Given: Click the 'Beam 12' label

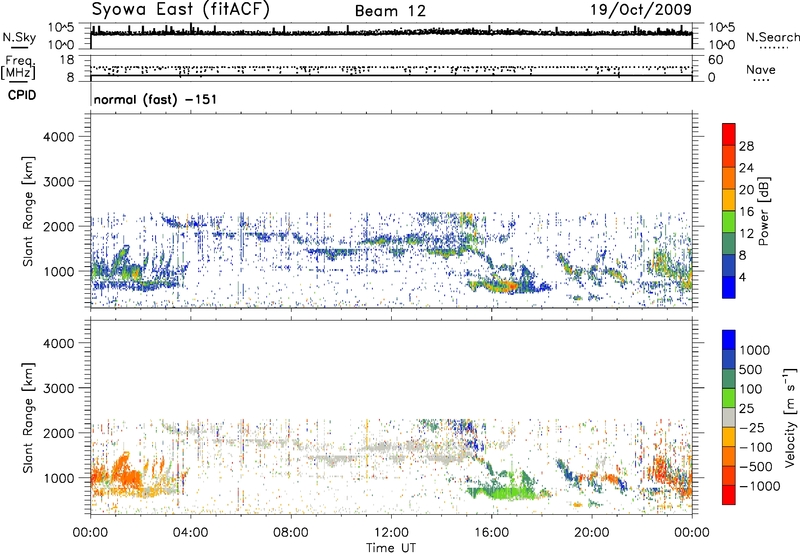Looking at the screenshot, I should pyautogui.click(x=390, y=11).
